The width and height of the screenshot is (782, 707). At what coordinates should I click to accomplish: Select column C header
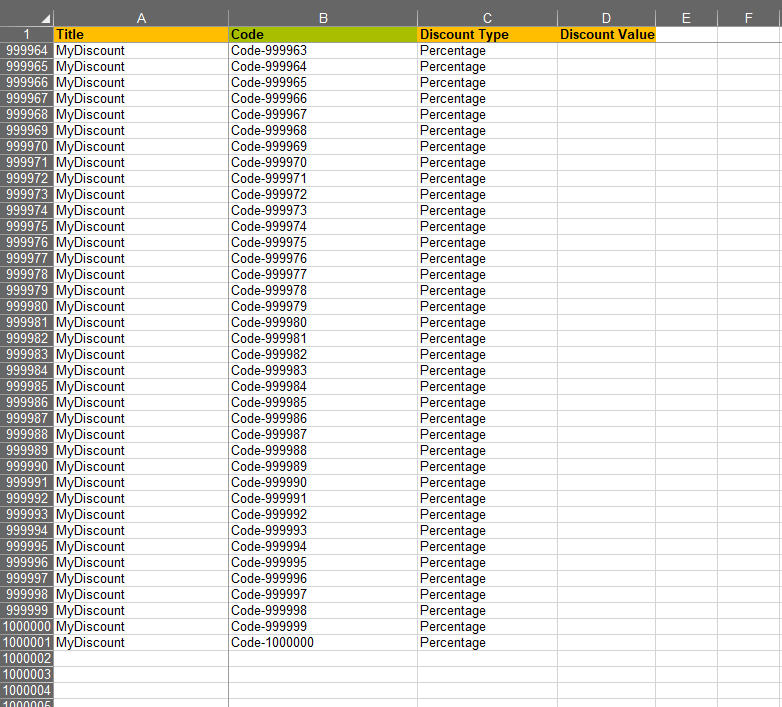(x=487, y=18)
